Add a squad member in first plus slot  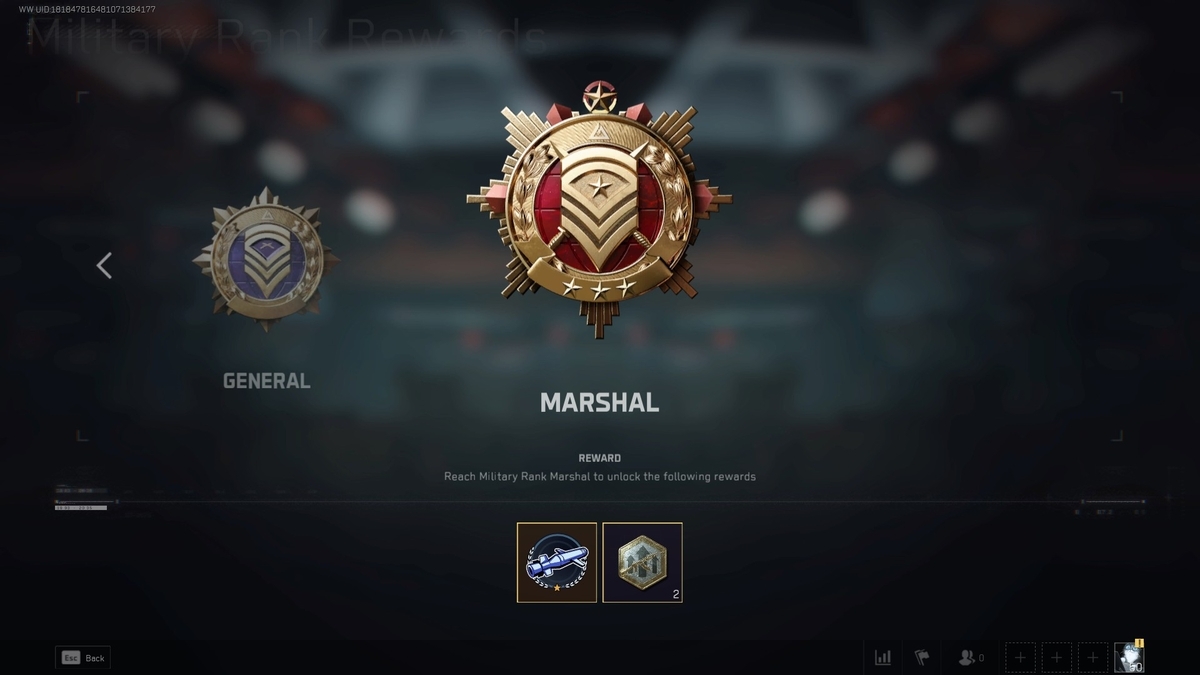pos(1020,658)
